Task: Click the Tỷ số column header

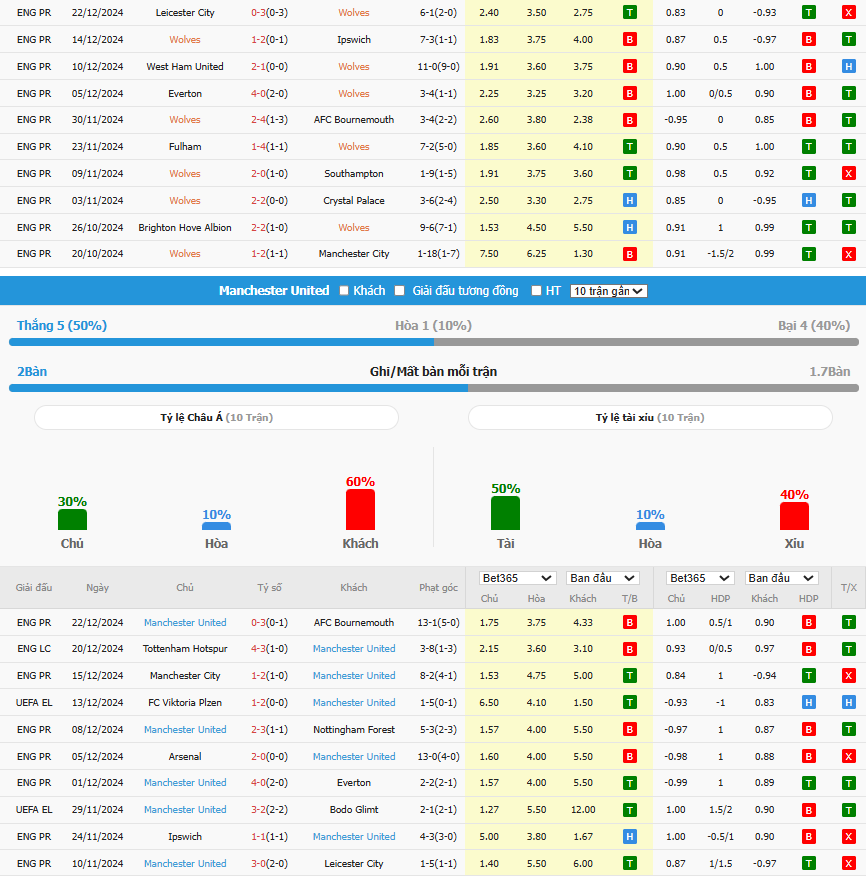Action: tap(270, 587)
